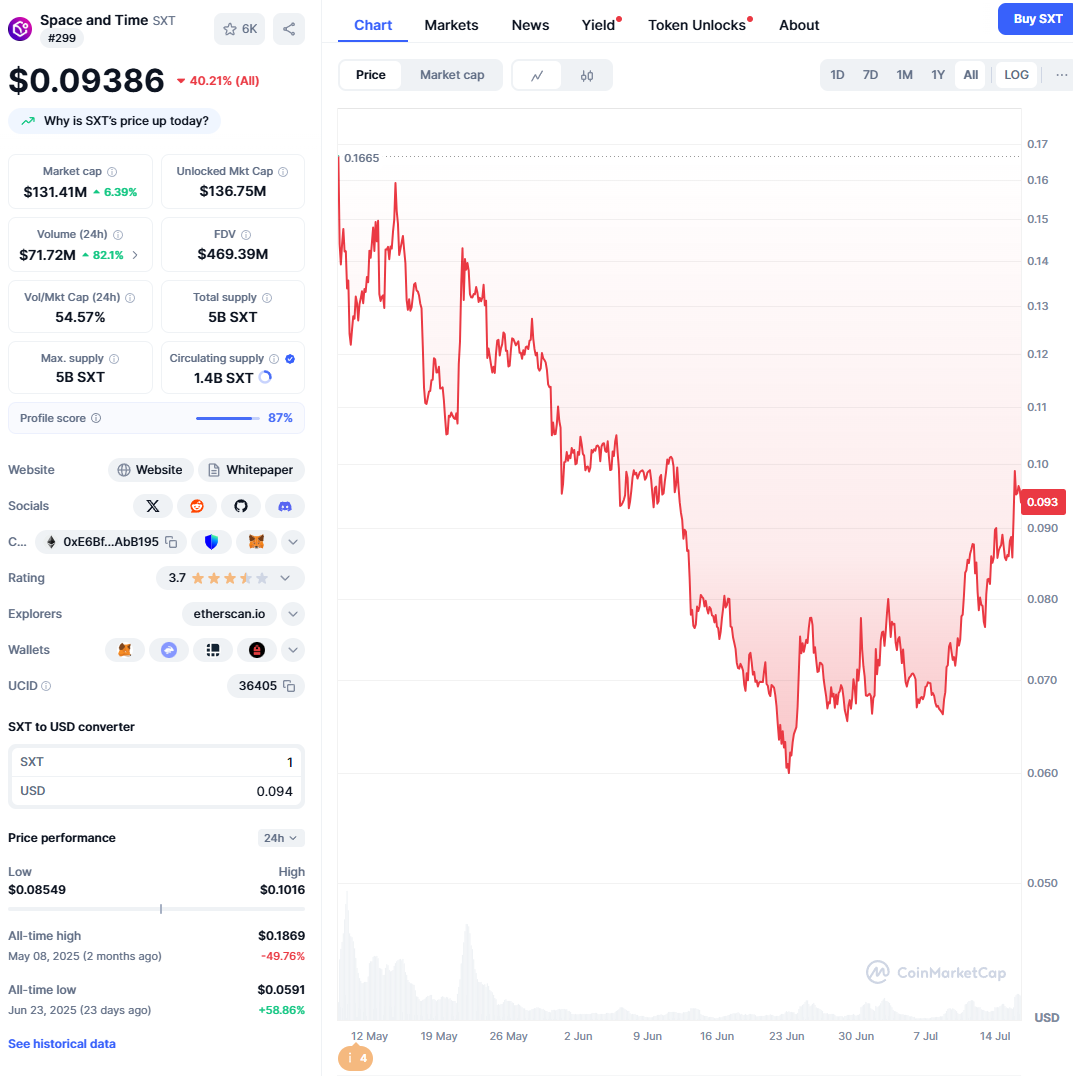Open the See historical data link
The height and width of the screenshot is (1076, 1073).
[61, 1043]
